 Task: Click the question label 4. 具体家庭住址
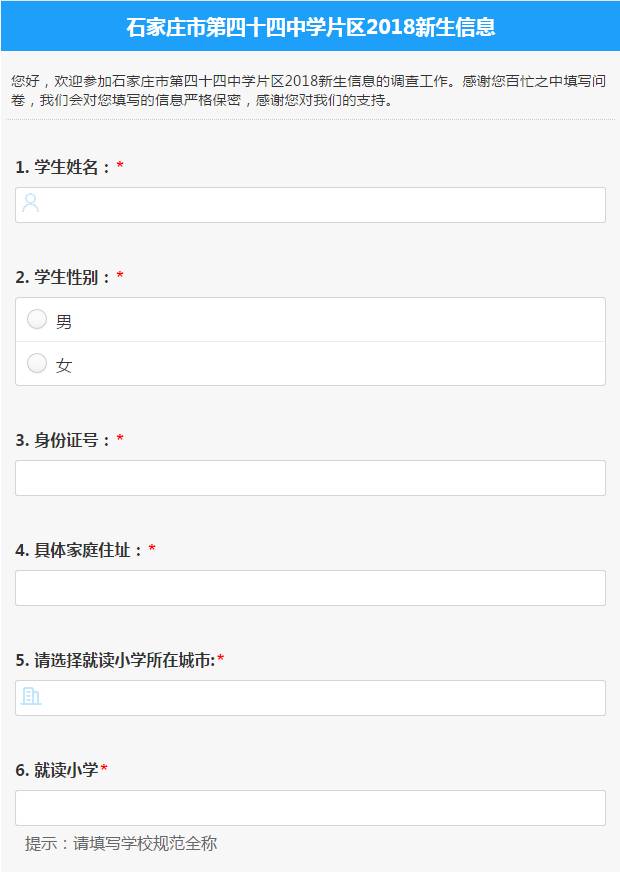pyautogui.click(x=79, y=550)
